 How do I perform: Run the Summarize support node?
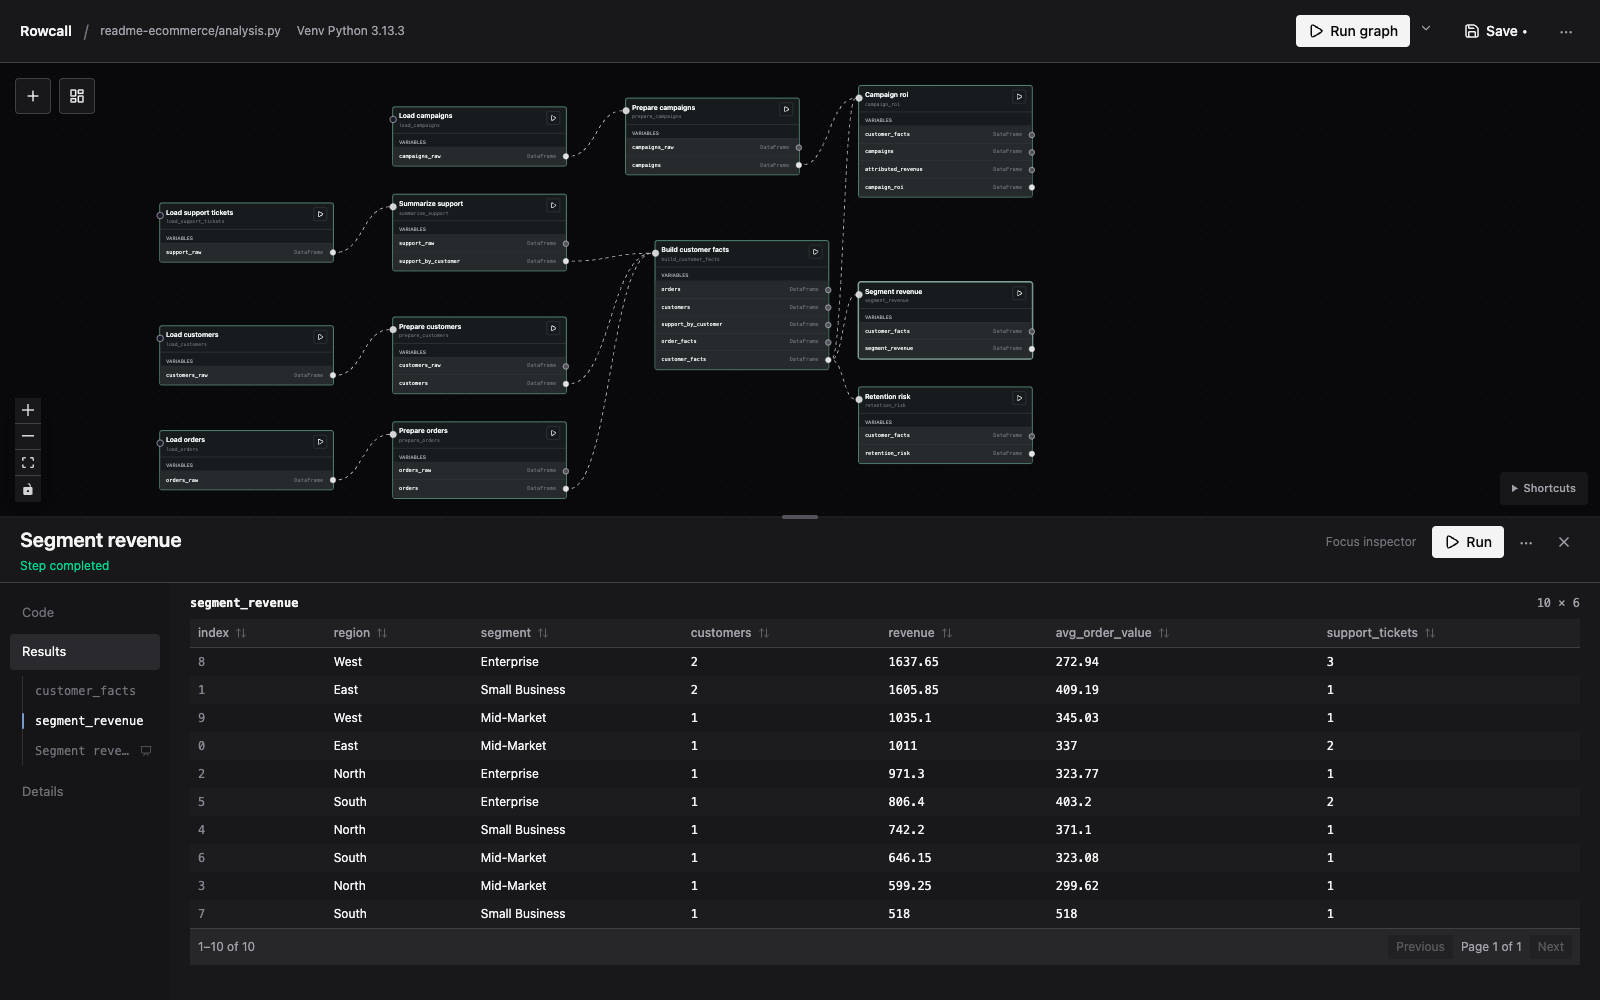pyautogui.click(x=553, y=205)
